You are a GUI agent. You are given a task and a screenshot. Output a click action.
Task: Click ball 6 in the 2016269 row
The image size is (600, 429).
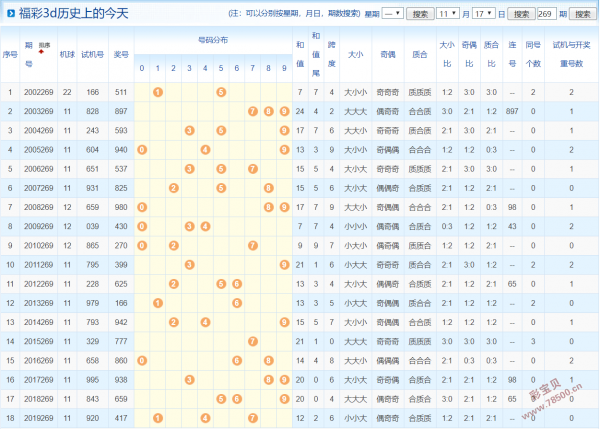(x=237, y=360)
